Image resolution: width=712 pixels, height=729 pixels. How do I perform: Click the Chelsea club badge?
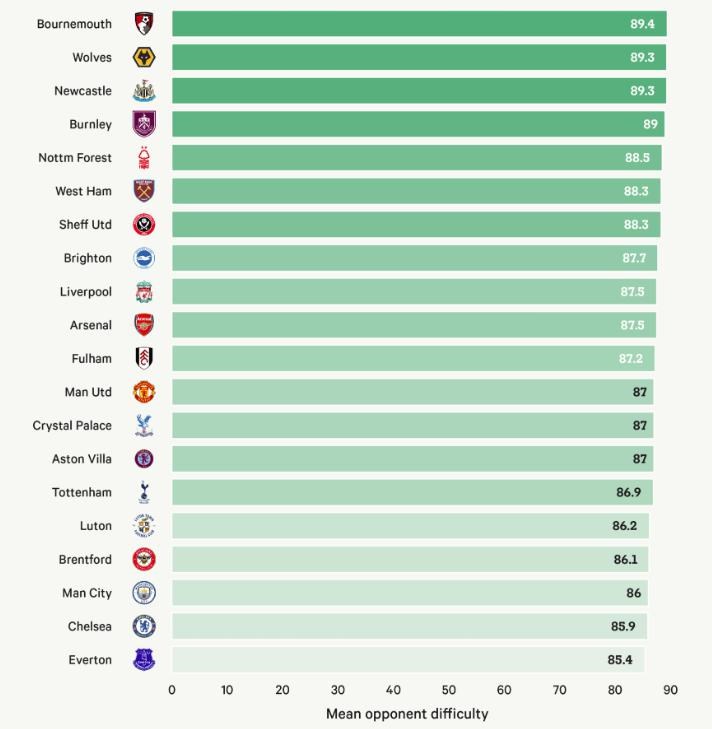click(144, 627)
